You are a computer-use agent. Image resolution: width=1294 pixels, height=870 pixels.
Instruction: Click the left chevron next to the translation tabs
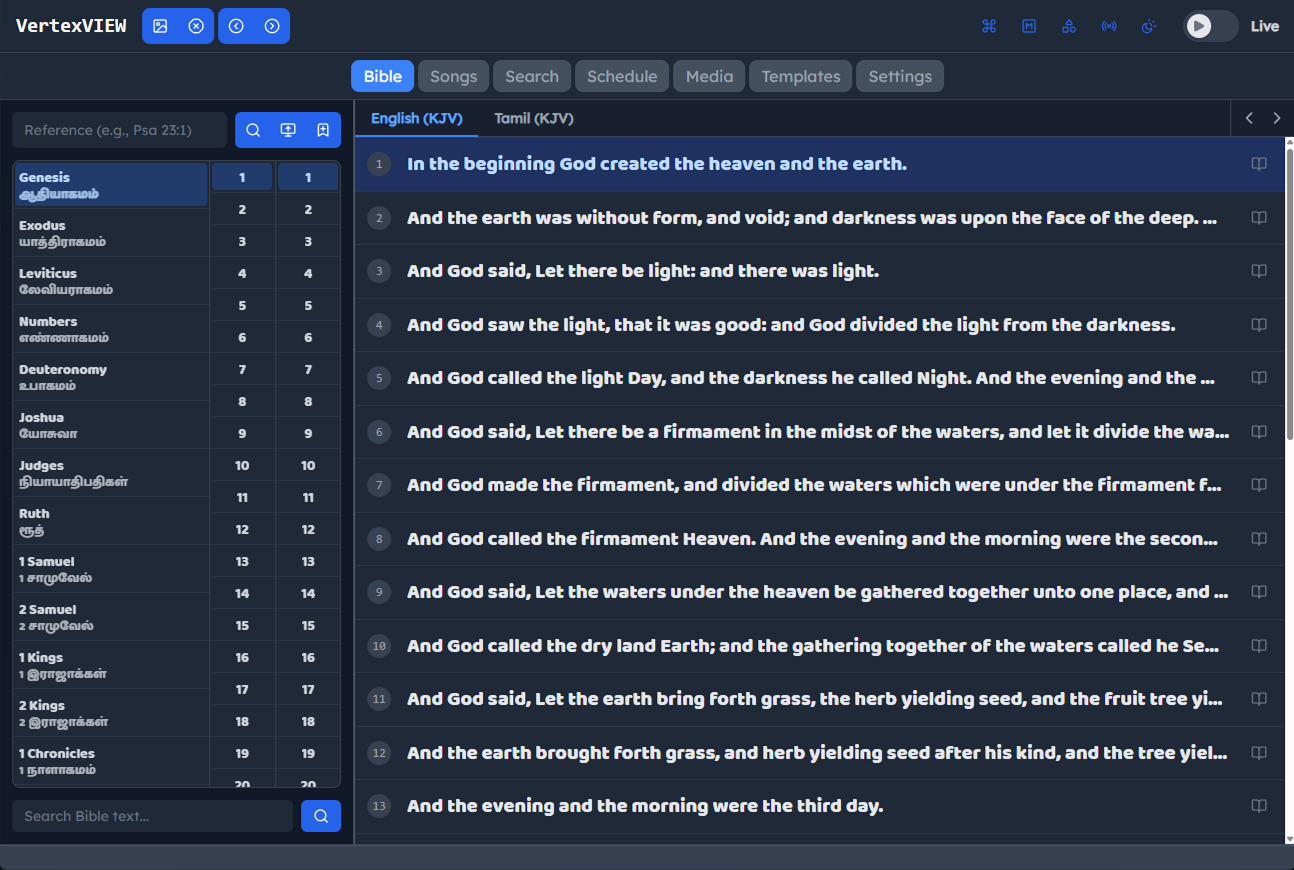tap(1249, 118)
